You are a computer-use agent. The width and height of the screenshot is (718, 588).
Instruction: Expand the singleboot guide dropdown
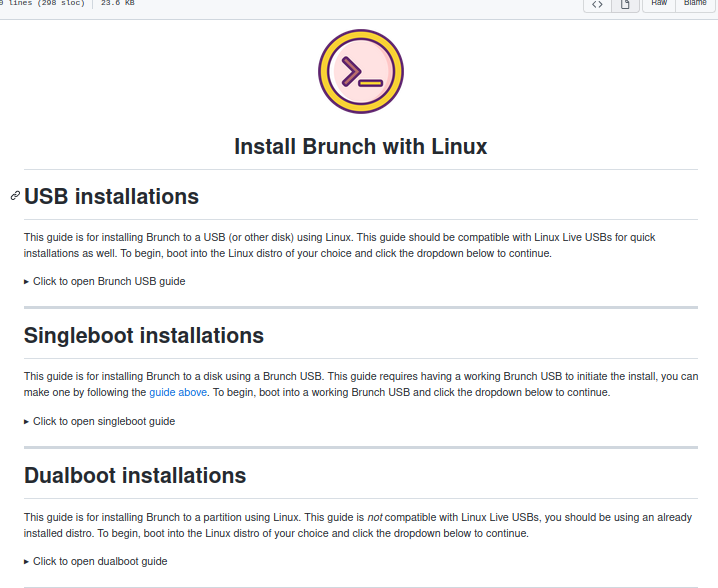point(99,421)
